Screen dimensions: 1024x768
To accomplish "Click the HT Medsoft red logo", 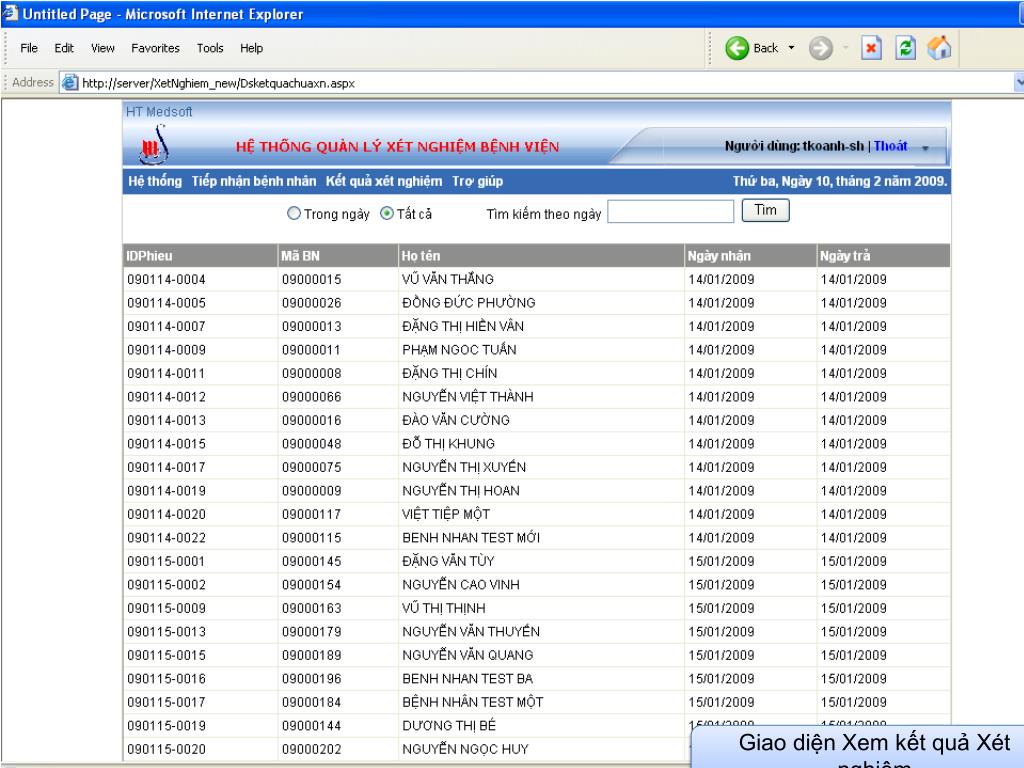I will point(153,145).
